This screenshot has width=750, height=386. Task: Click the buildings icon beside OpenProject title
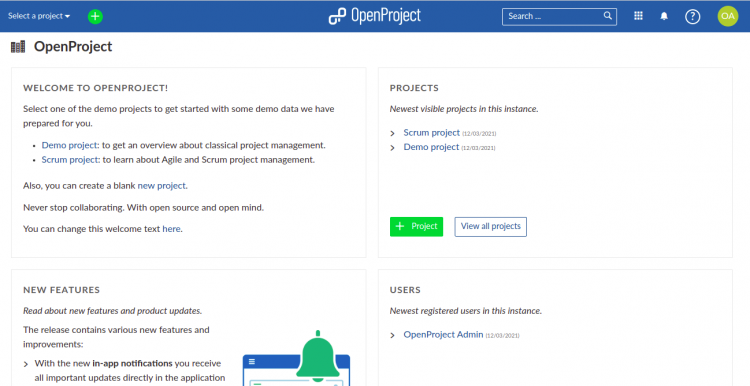pyautogui.click(x=18, y=46)
